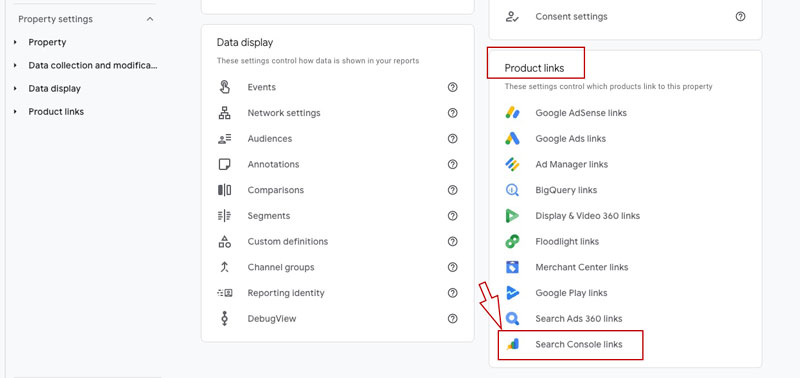Screen dimensions: 800x378
Task: Open Comparisons
Action: coord(276,190)
